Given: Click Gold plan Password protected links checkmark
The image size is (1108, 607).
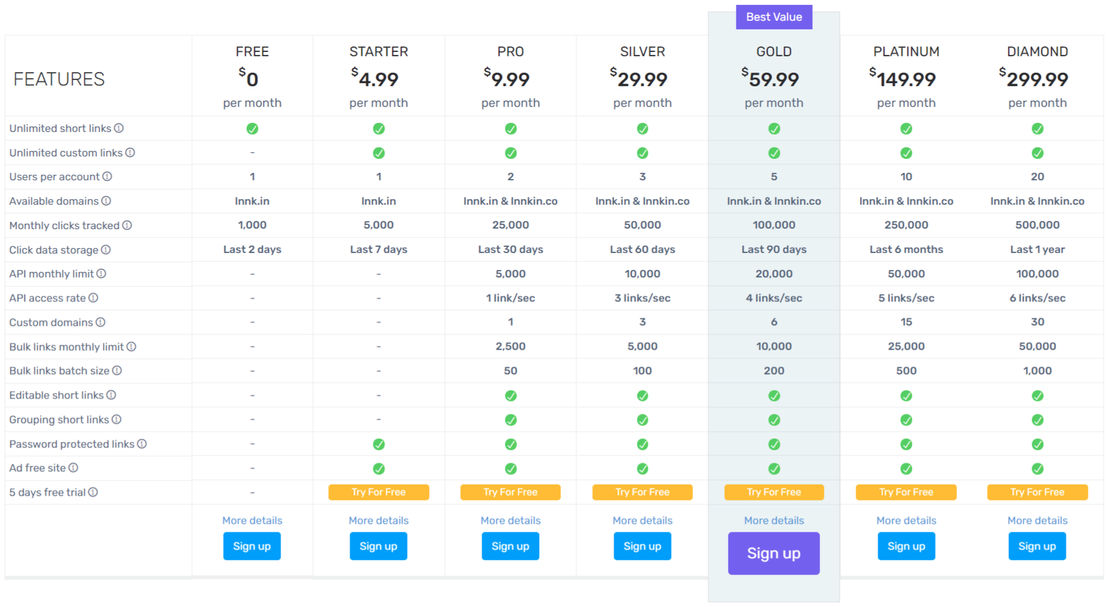Looking at the screenshot, I should (774, 444).
